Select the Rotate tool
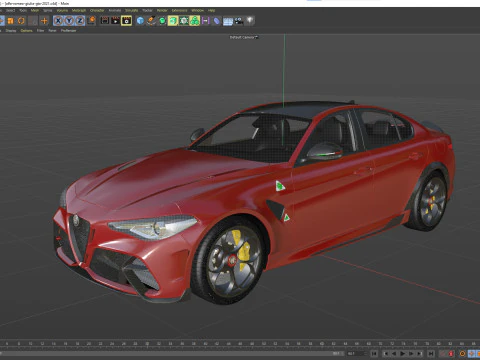The width and height of the screenshot is (480, 360). point(21,21)
